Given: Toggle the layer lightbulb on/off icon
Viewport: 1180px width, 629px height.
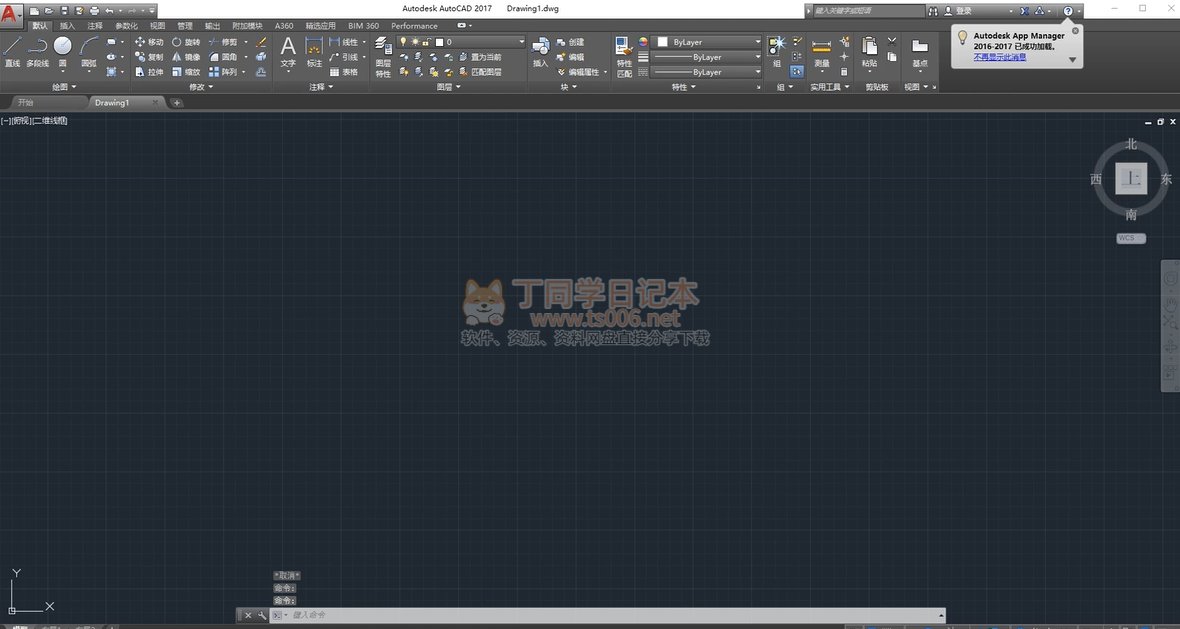Looking at the screenshot, I should [x=403, y=42].
